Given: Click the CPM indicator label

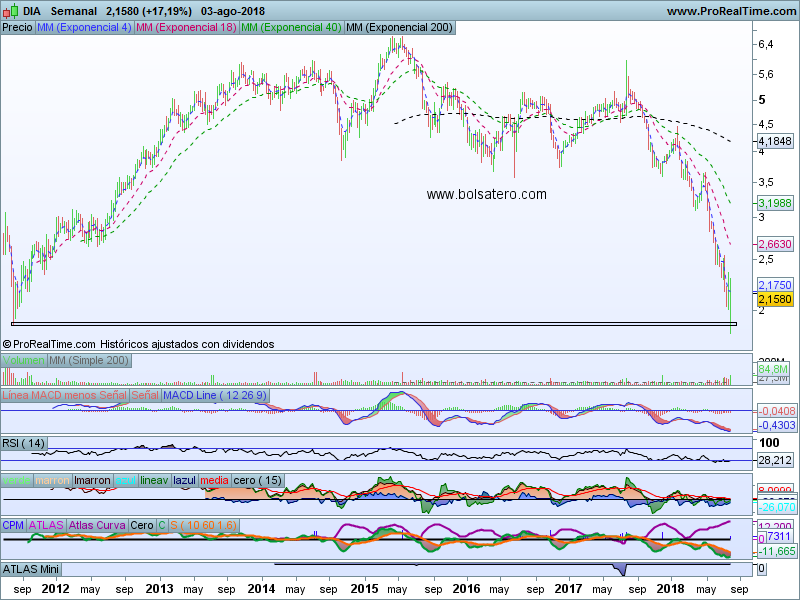Looking at the screenshot, I should (x=13, y=524).
